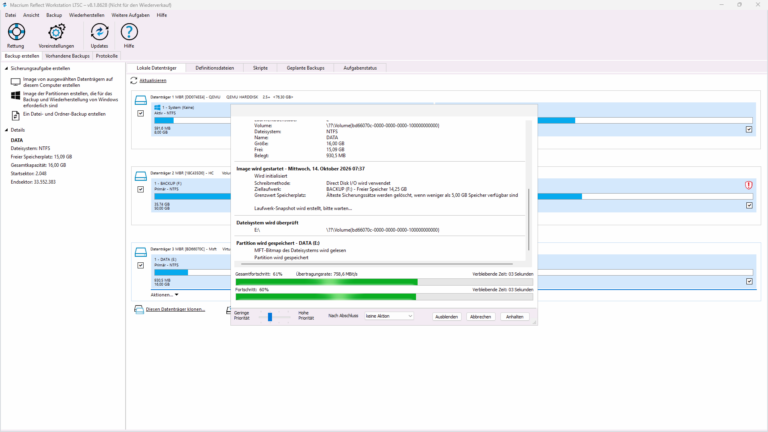
Task: Open the Datei menu
Action: (10, 15)
